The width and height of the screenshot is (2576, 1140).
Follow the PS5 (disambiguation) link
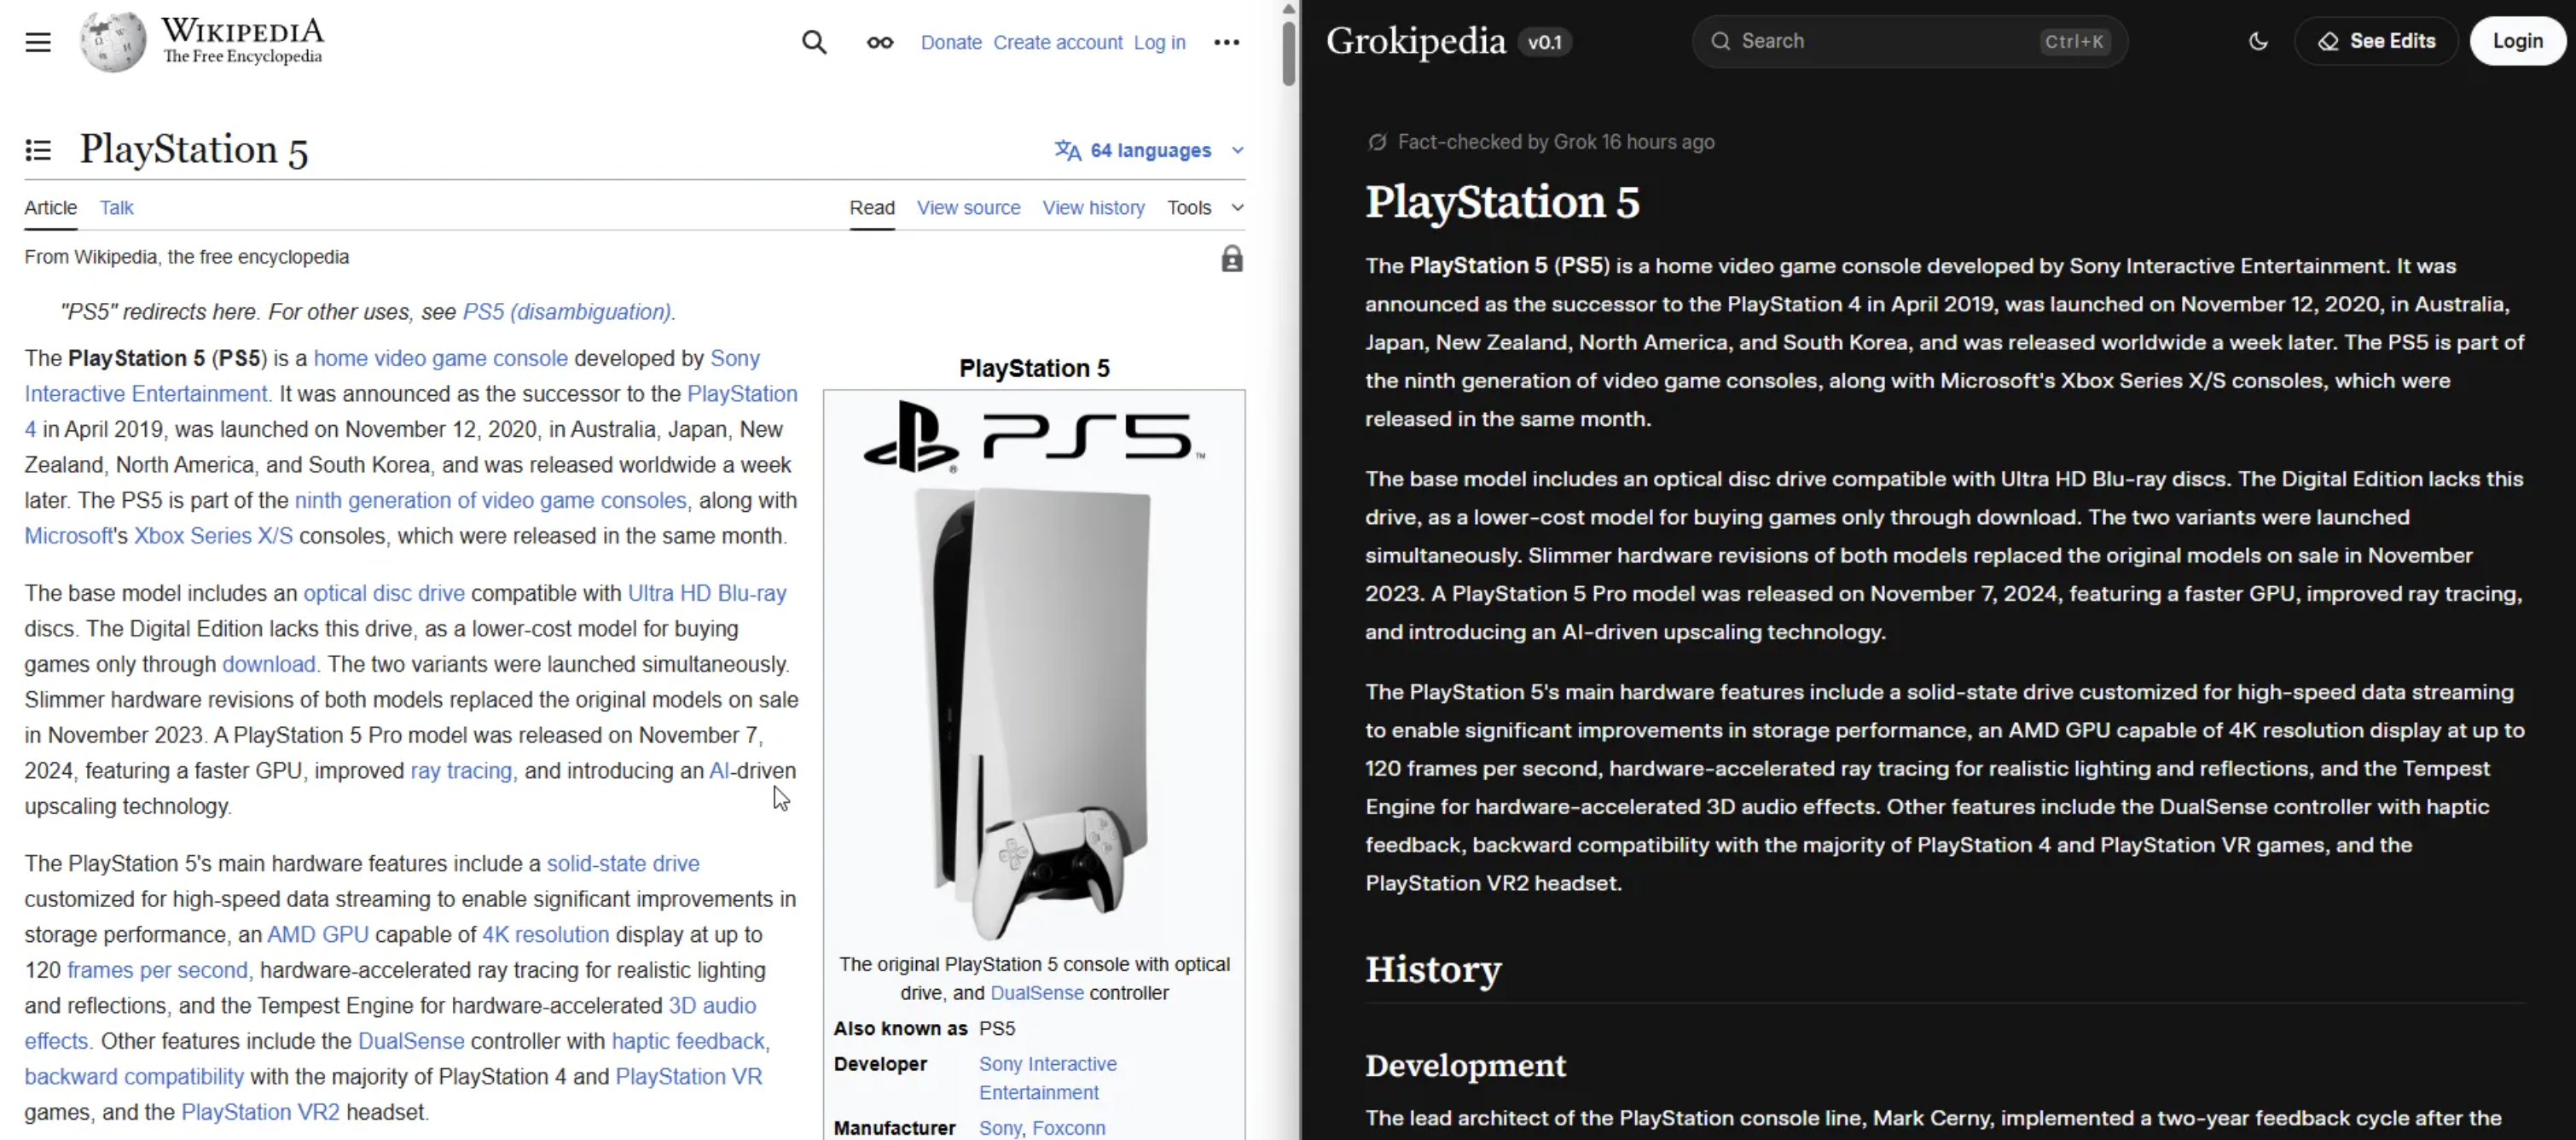point(567,311)
